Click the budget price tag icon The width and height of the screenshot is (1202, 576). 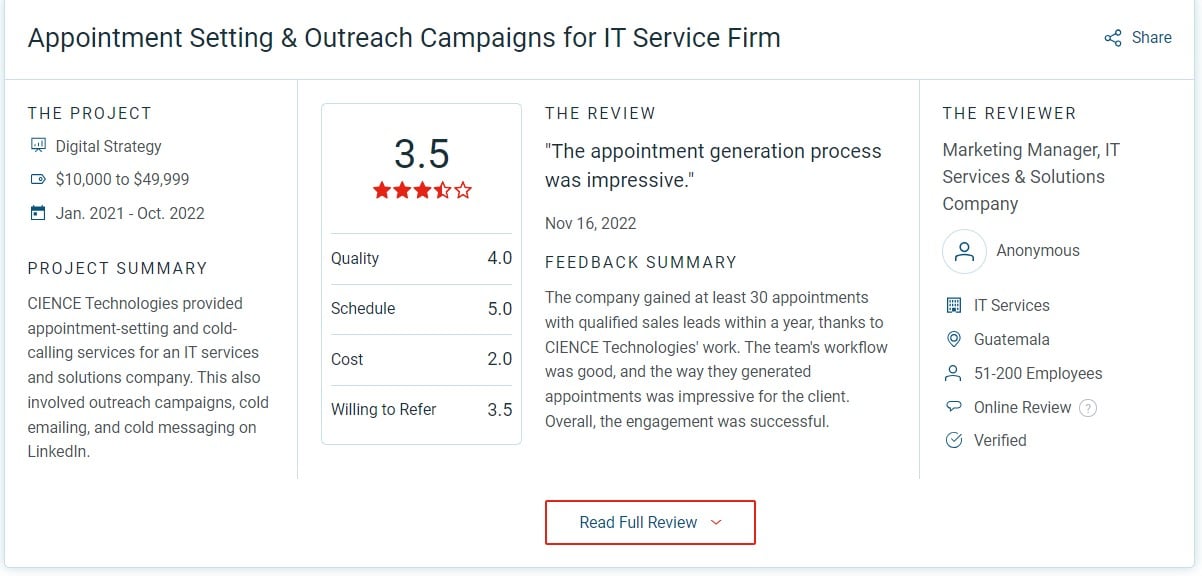pyautogui.click(x=39, y=180)
